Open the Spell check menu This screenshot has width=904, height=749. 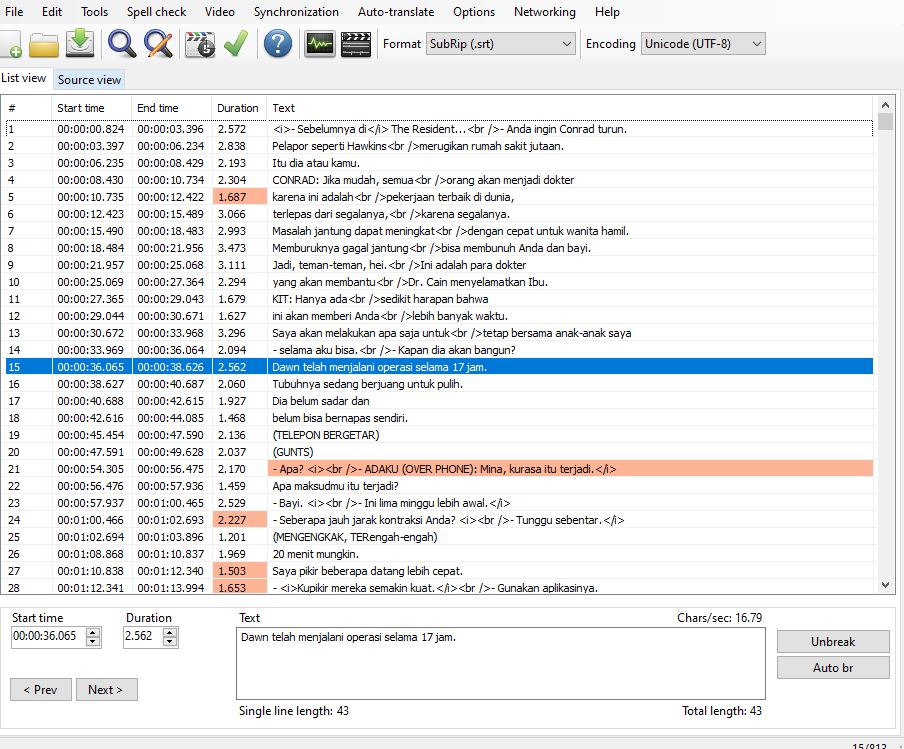pos(156,12)
